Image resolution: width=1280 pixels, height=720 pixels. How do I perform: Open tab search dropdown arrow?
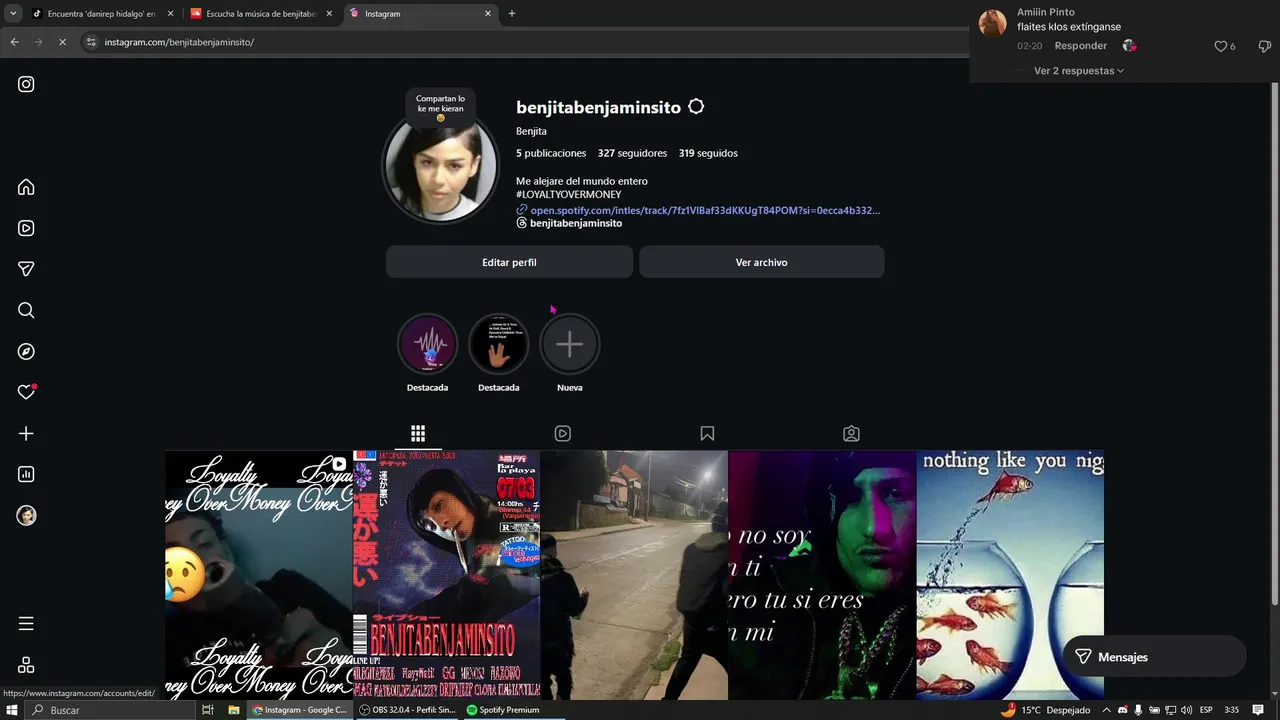point(13,13)
